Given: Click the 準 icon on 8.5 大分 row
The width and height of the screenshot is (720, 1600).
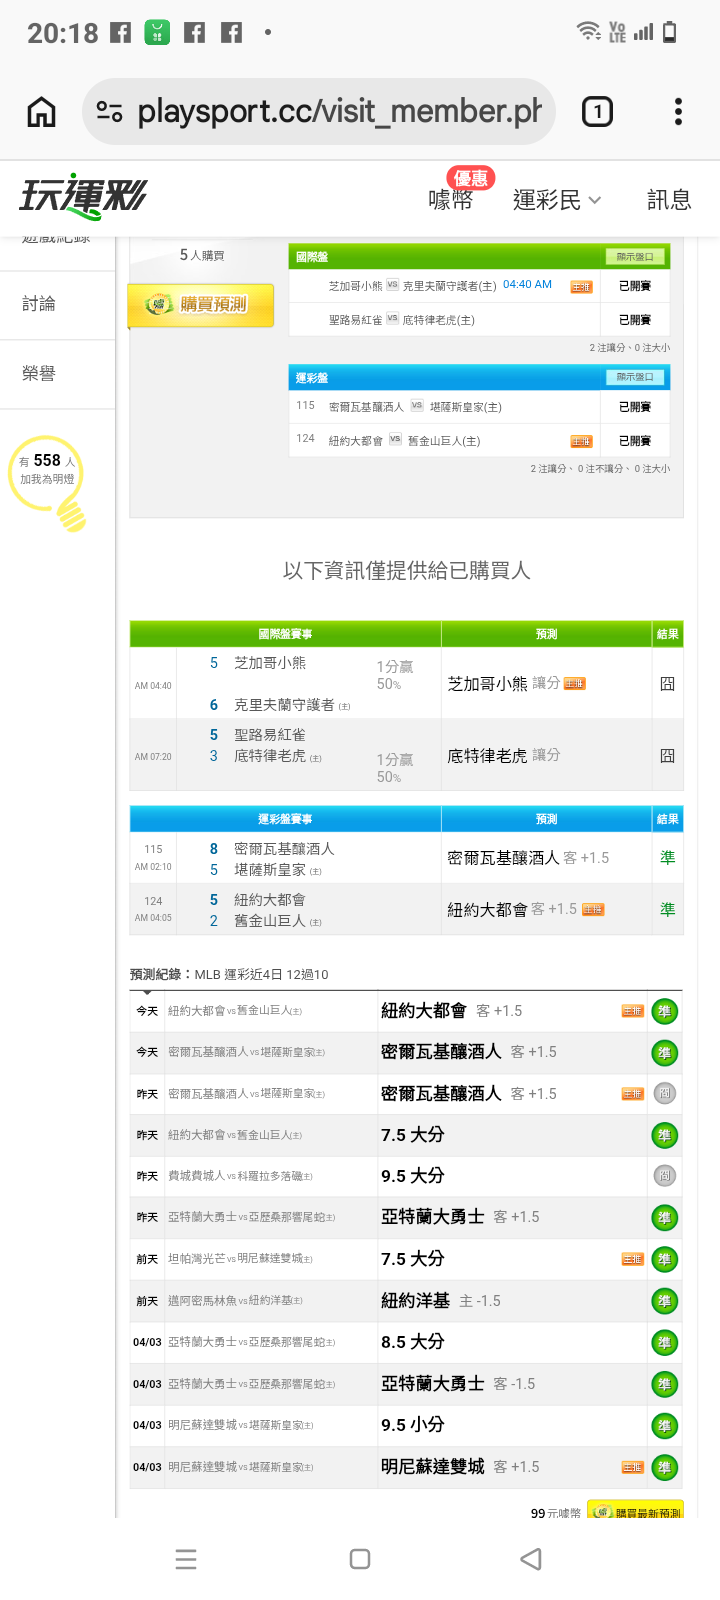Looking at the screenshot, I should 664,1343.
